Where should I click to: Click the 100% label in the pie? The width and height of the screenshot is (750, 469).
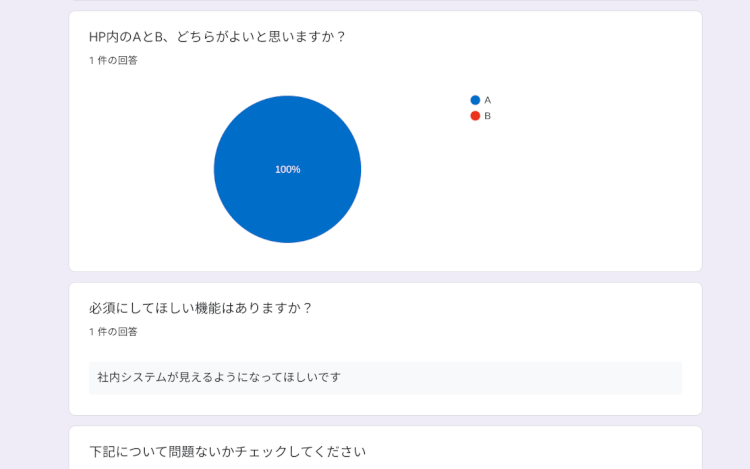[x=288, y=170]
